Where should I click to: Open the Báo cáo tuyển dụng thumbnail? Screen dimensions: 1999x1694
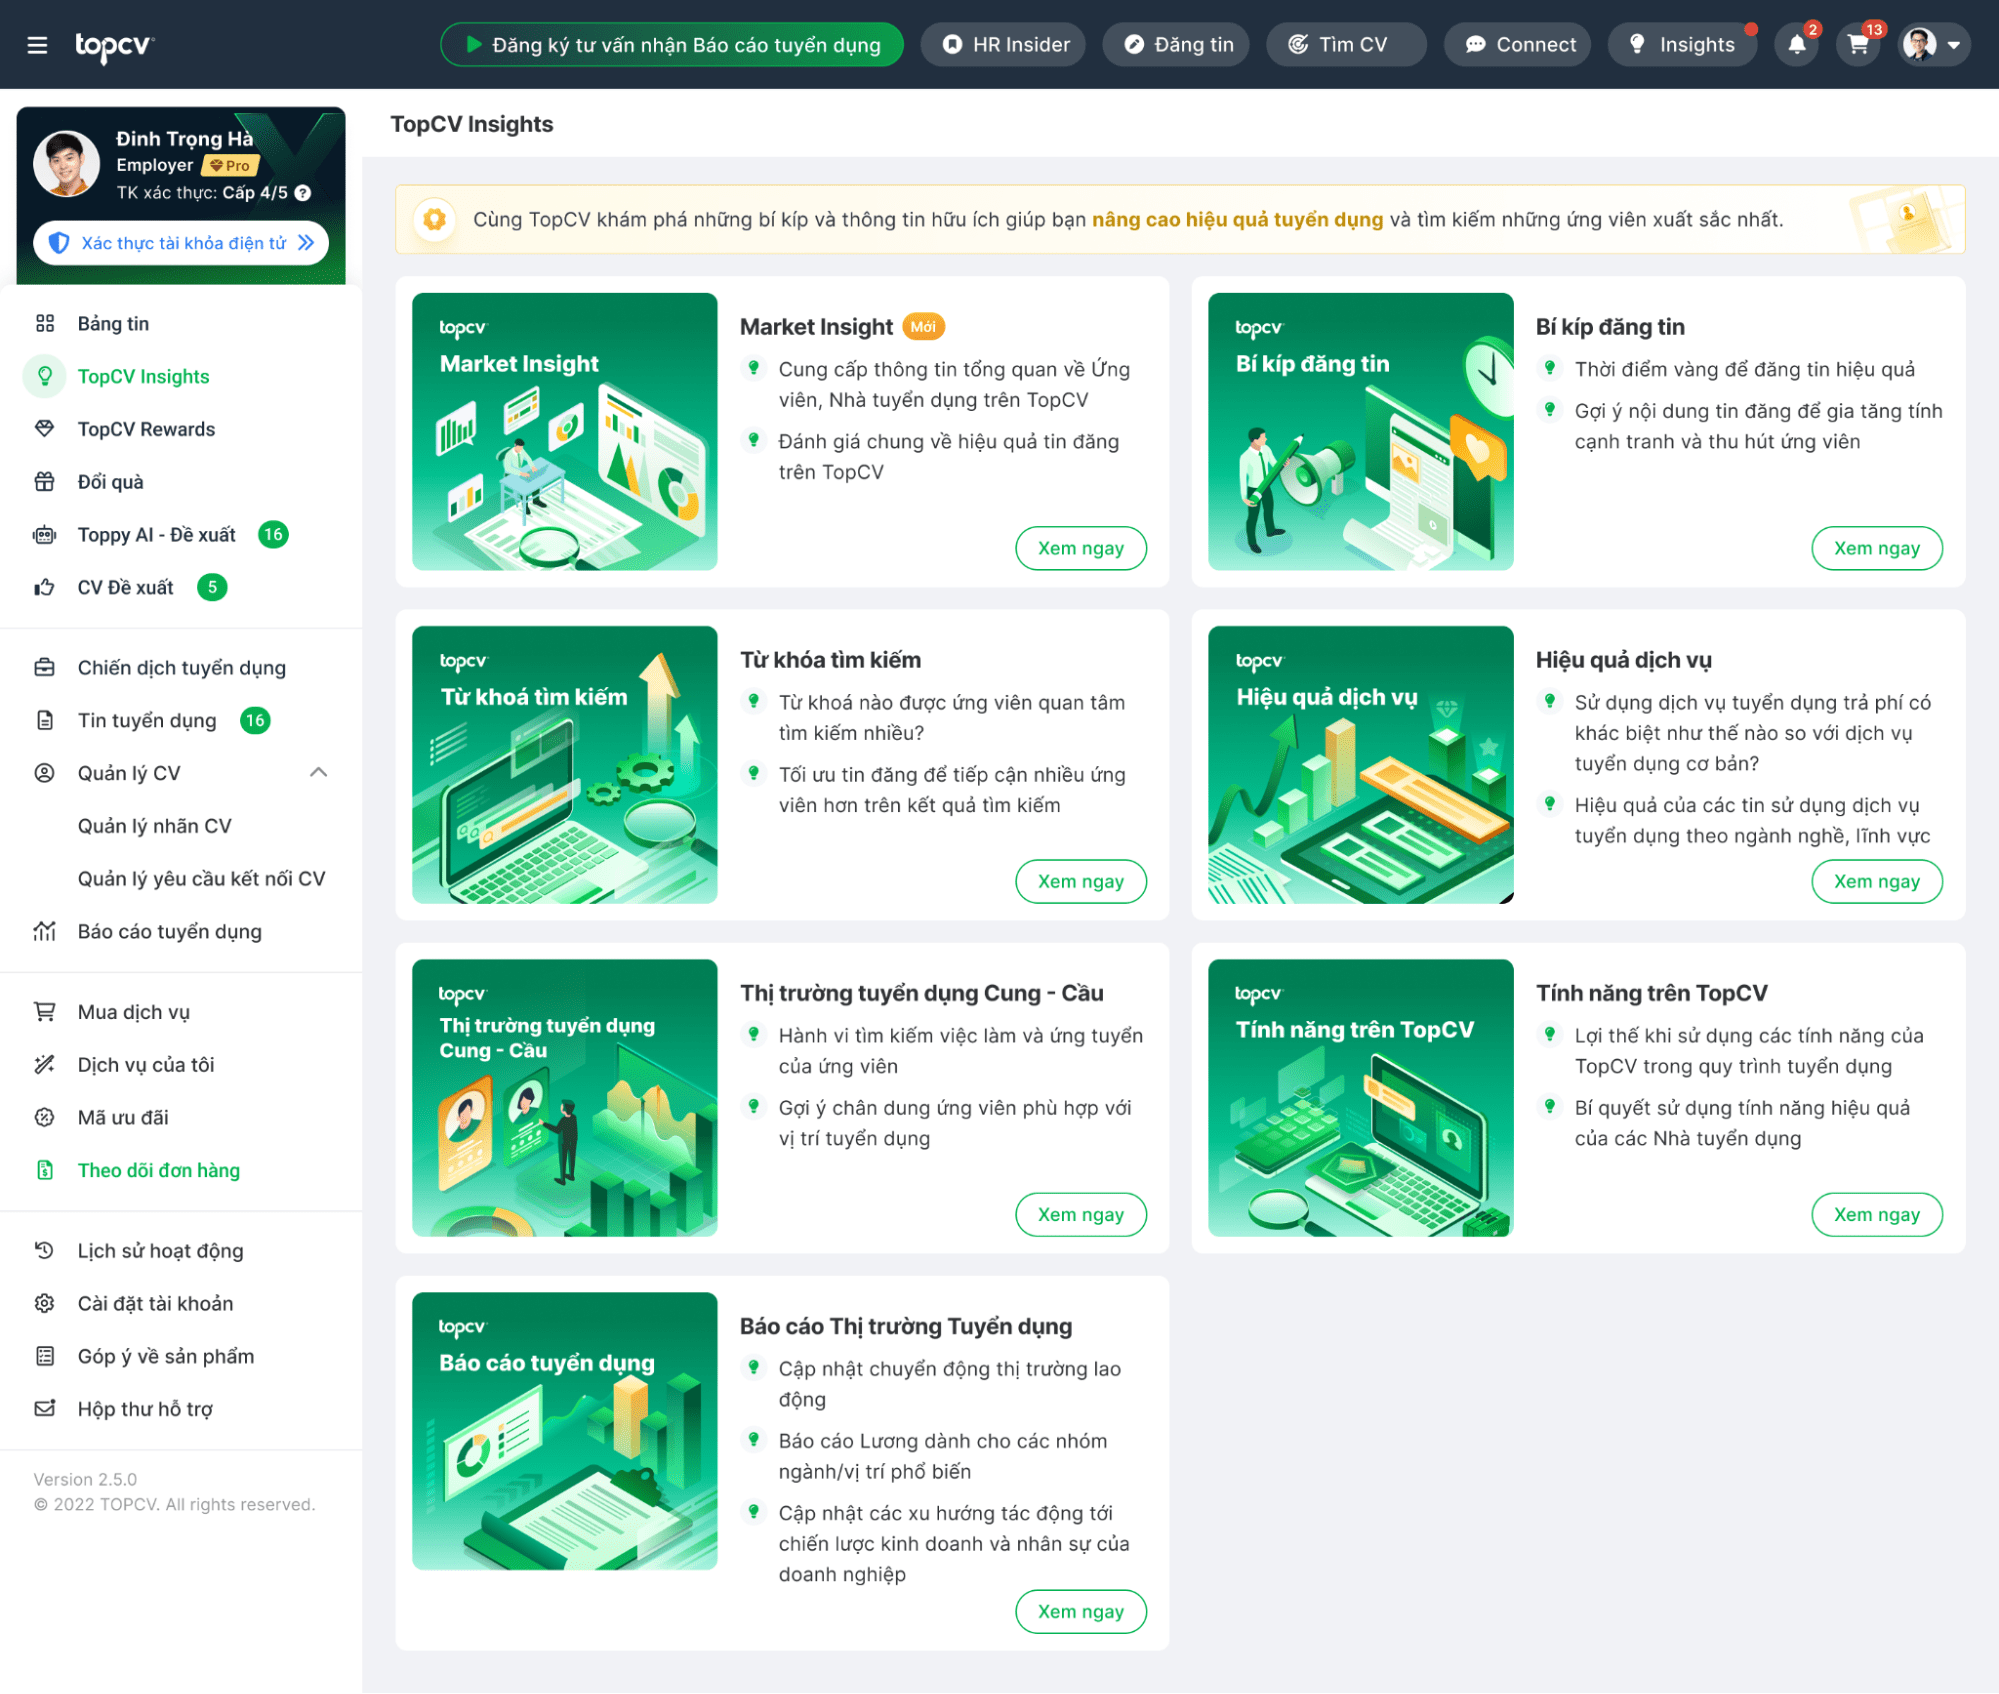(565, 1431)
